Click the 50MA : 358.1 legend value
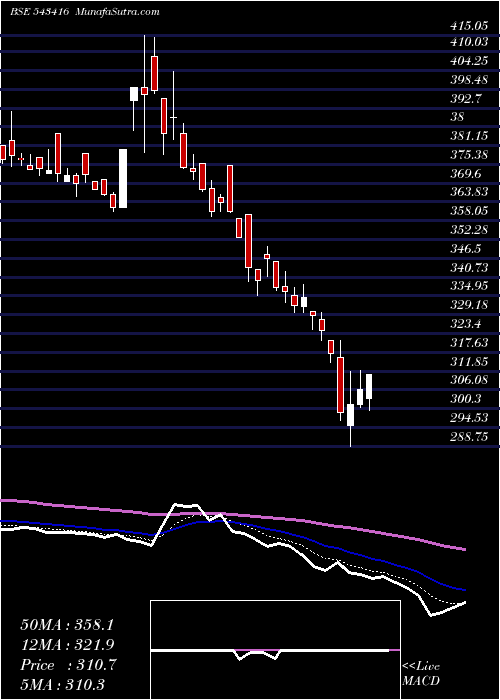500x700 pixels. pos(67,625)
